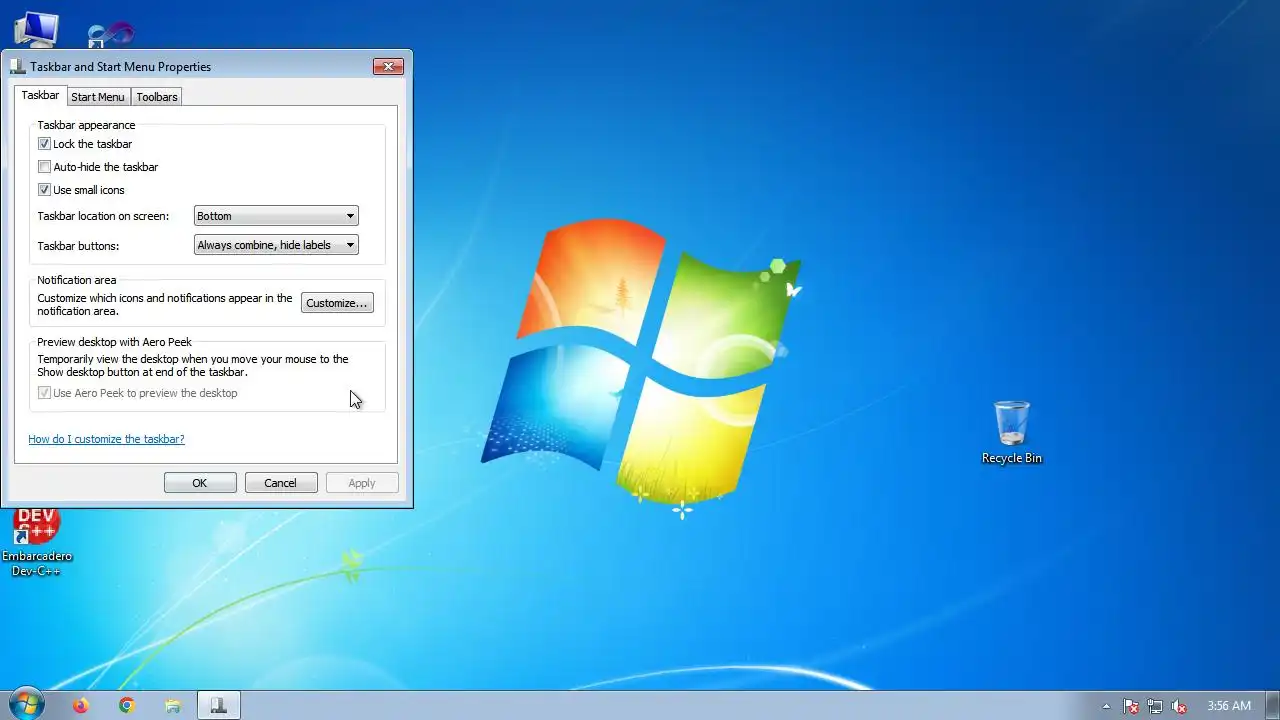
Task: Click the Show desktop button at the taskbar end
Action: click(1273, 706)
